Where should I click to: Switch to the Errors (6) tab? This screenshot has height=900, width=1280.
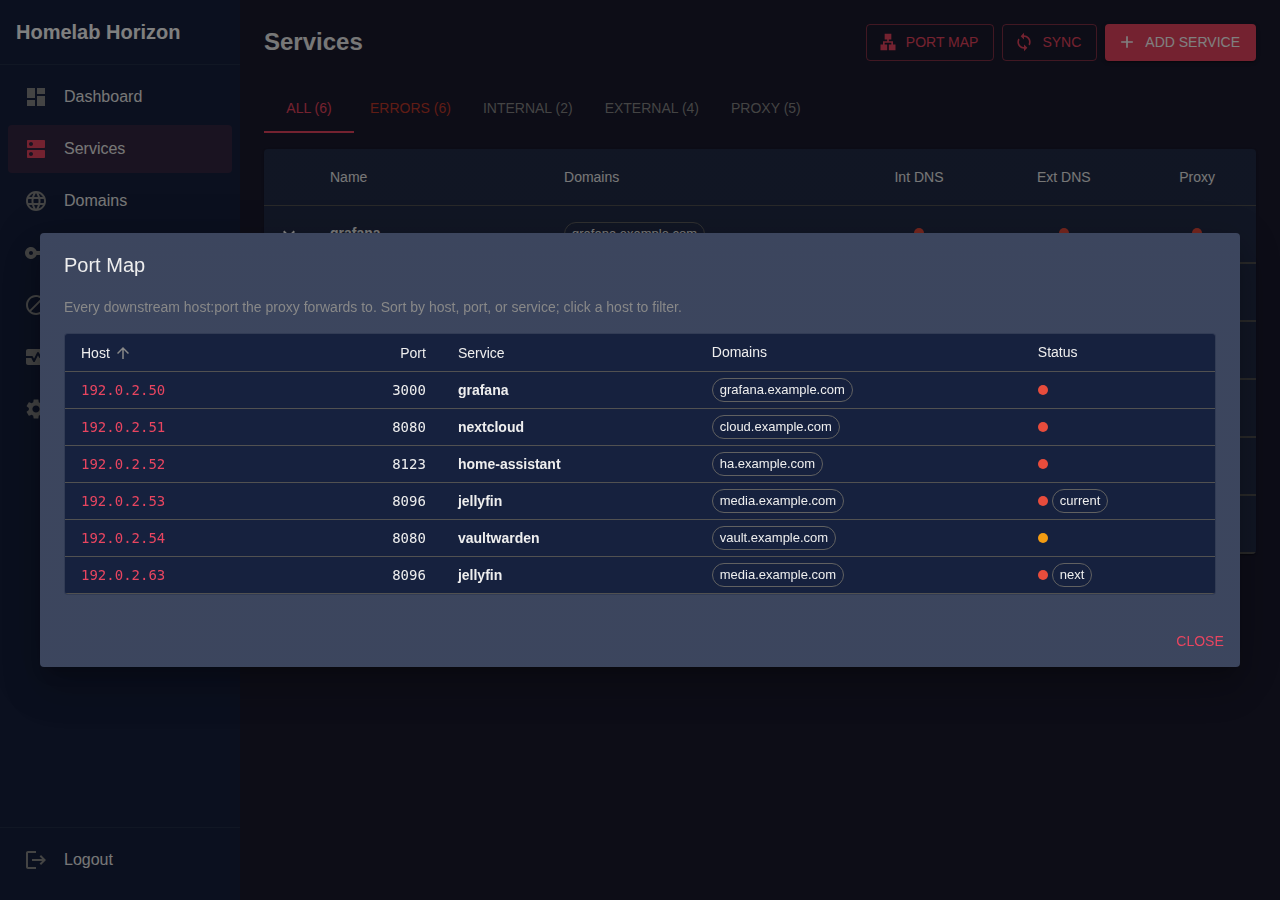point(410,108)
